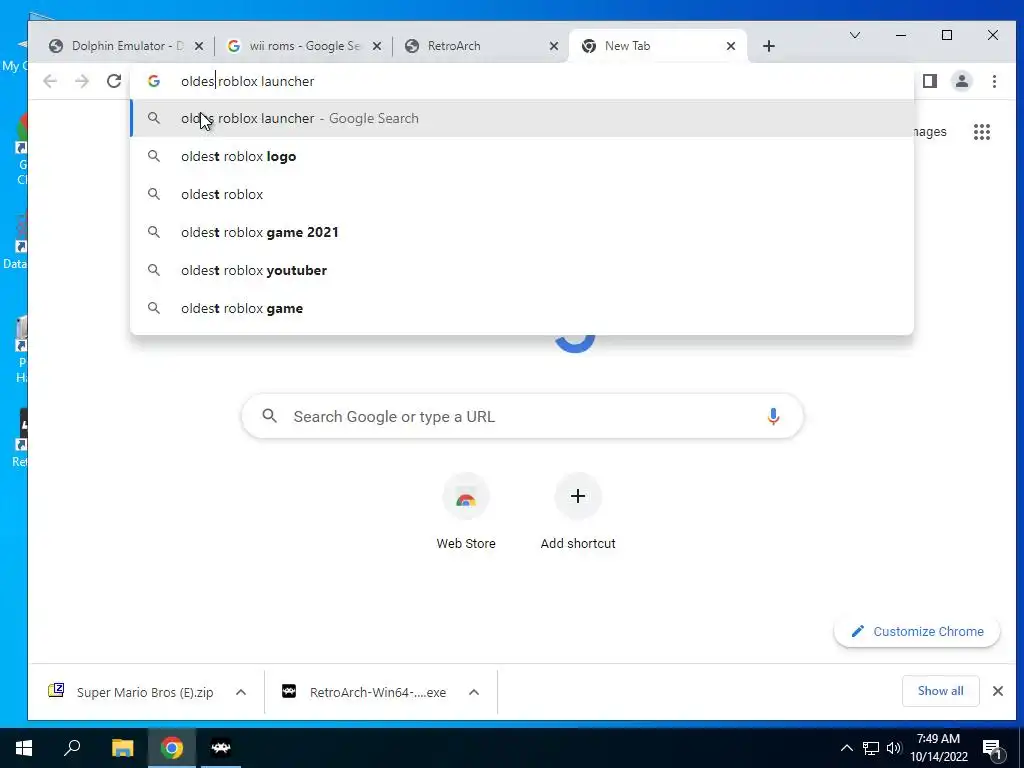Screen dimensions: 1024x768
Task: Click the Search Google or type URL box
Action: [522, 417]
